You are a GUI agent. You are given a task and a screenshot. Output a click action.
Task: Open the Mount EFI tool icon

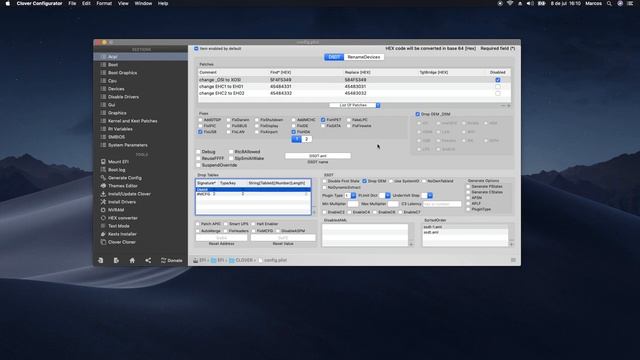tap(103, 162)
